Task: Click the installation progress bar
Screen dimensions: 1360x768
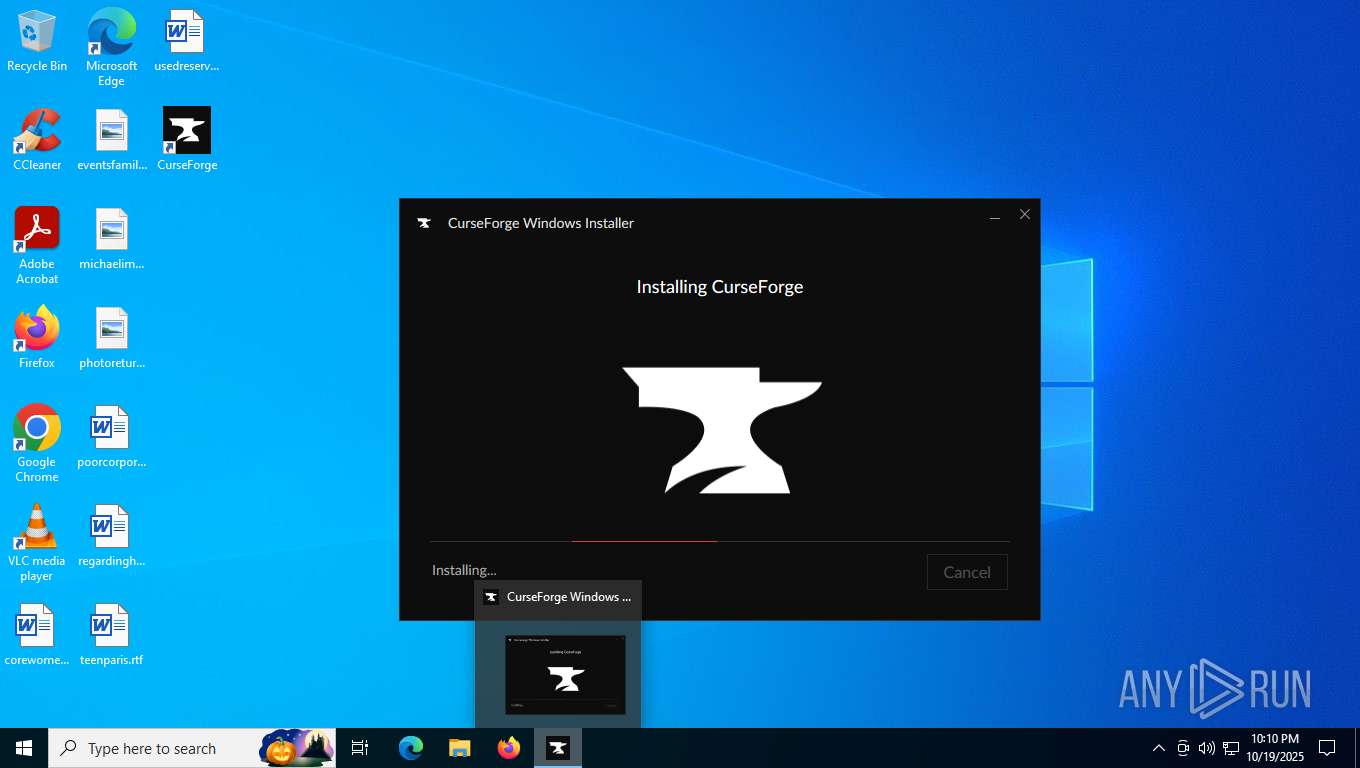Action: [720, 541]
